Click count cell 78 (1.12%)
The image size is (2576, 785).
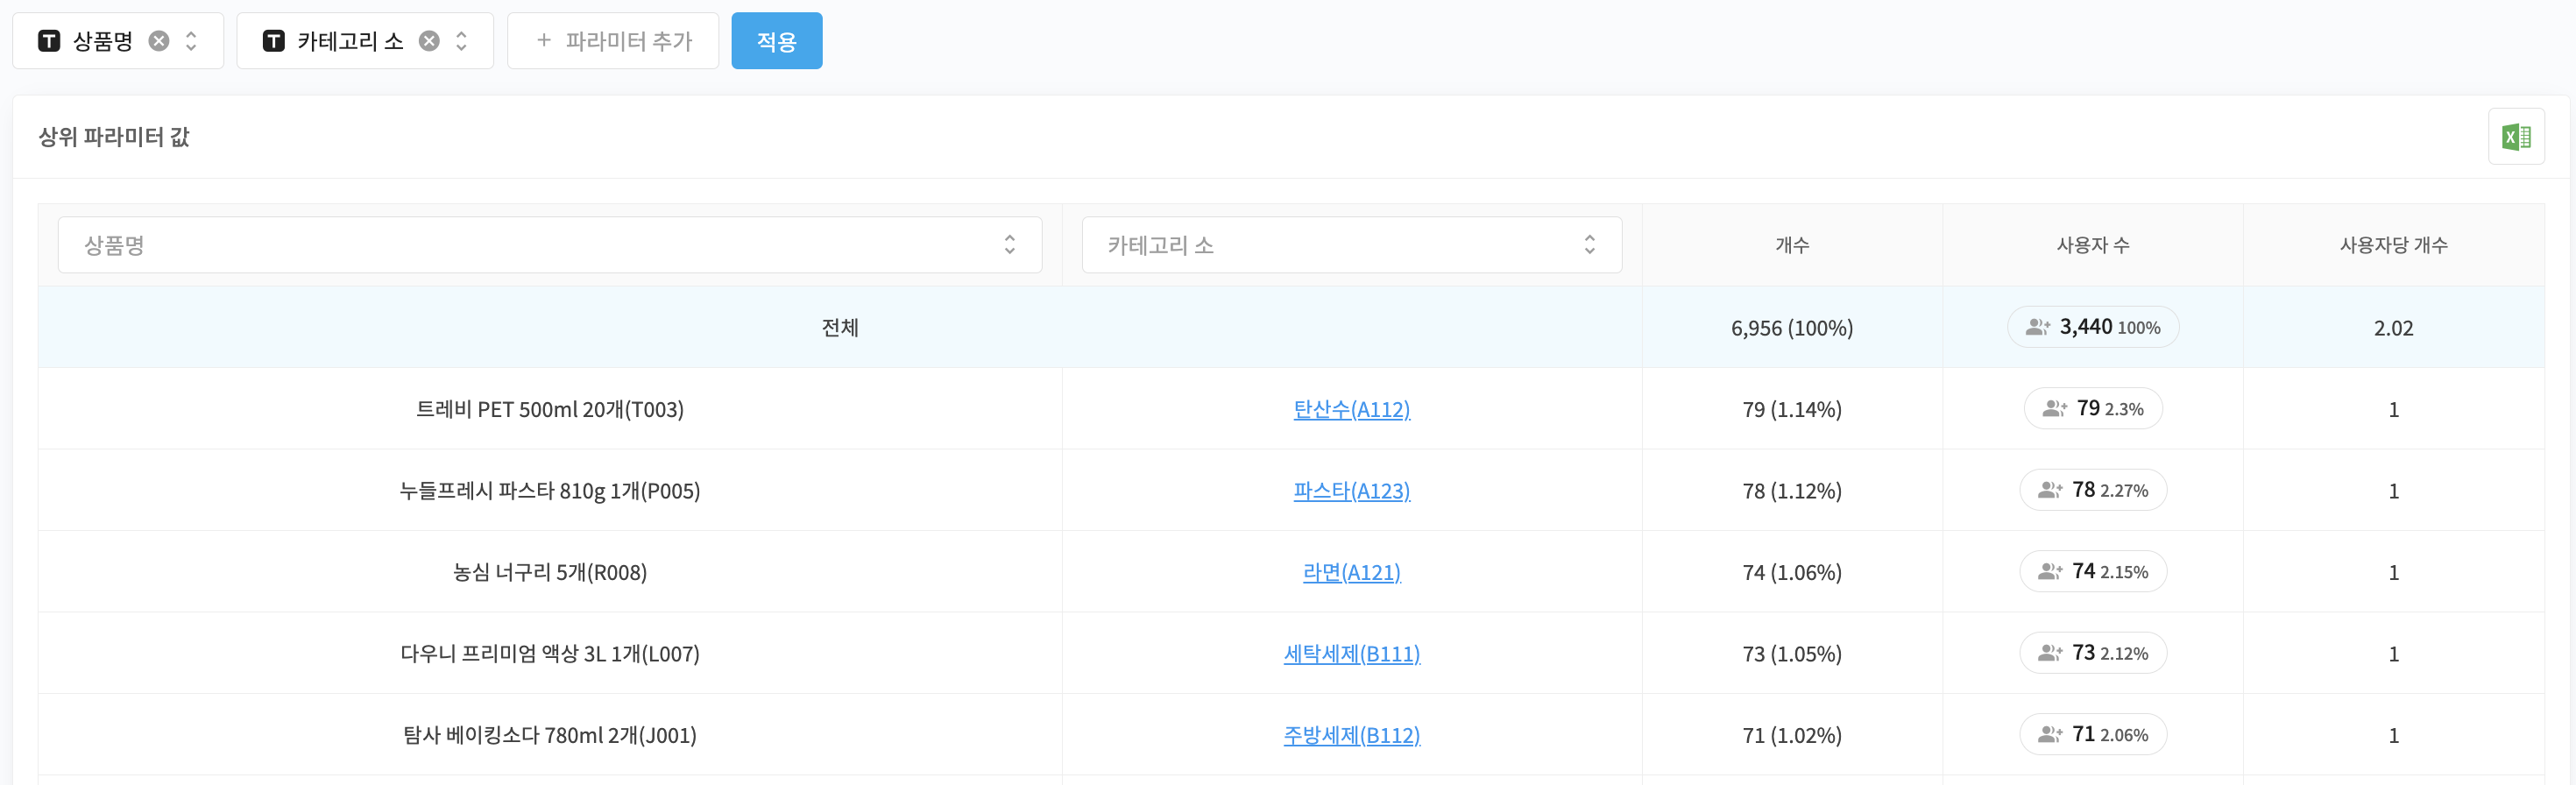(1791, 491)
